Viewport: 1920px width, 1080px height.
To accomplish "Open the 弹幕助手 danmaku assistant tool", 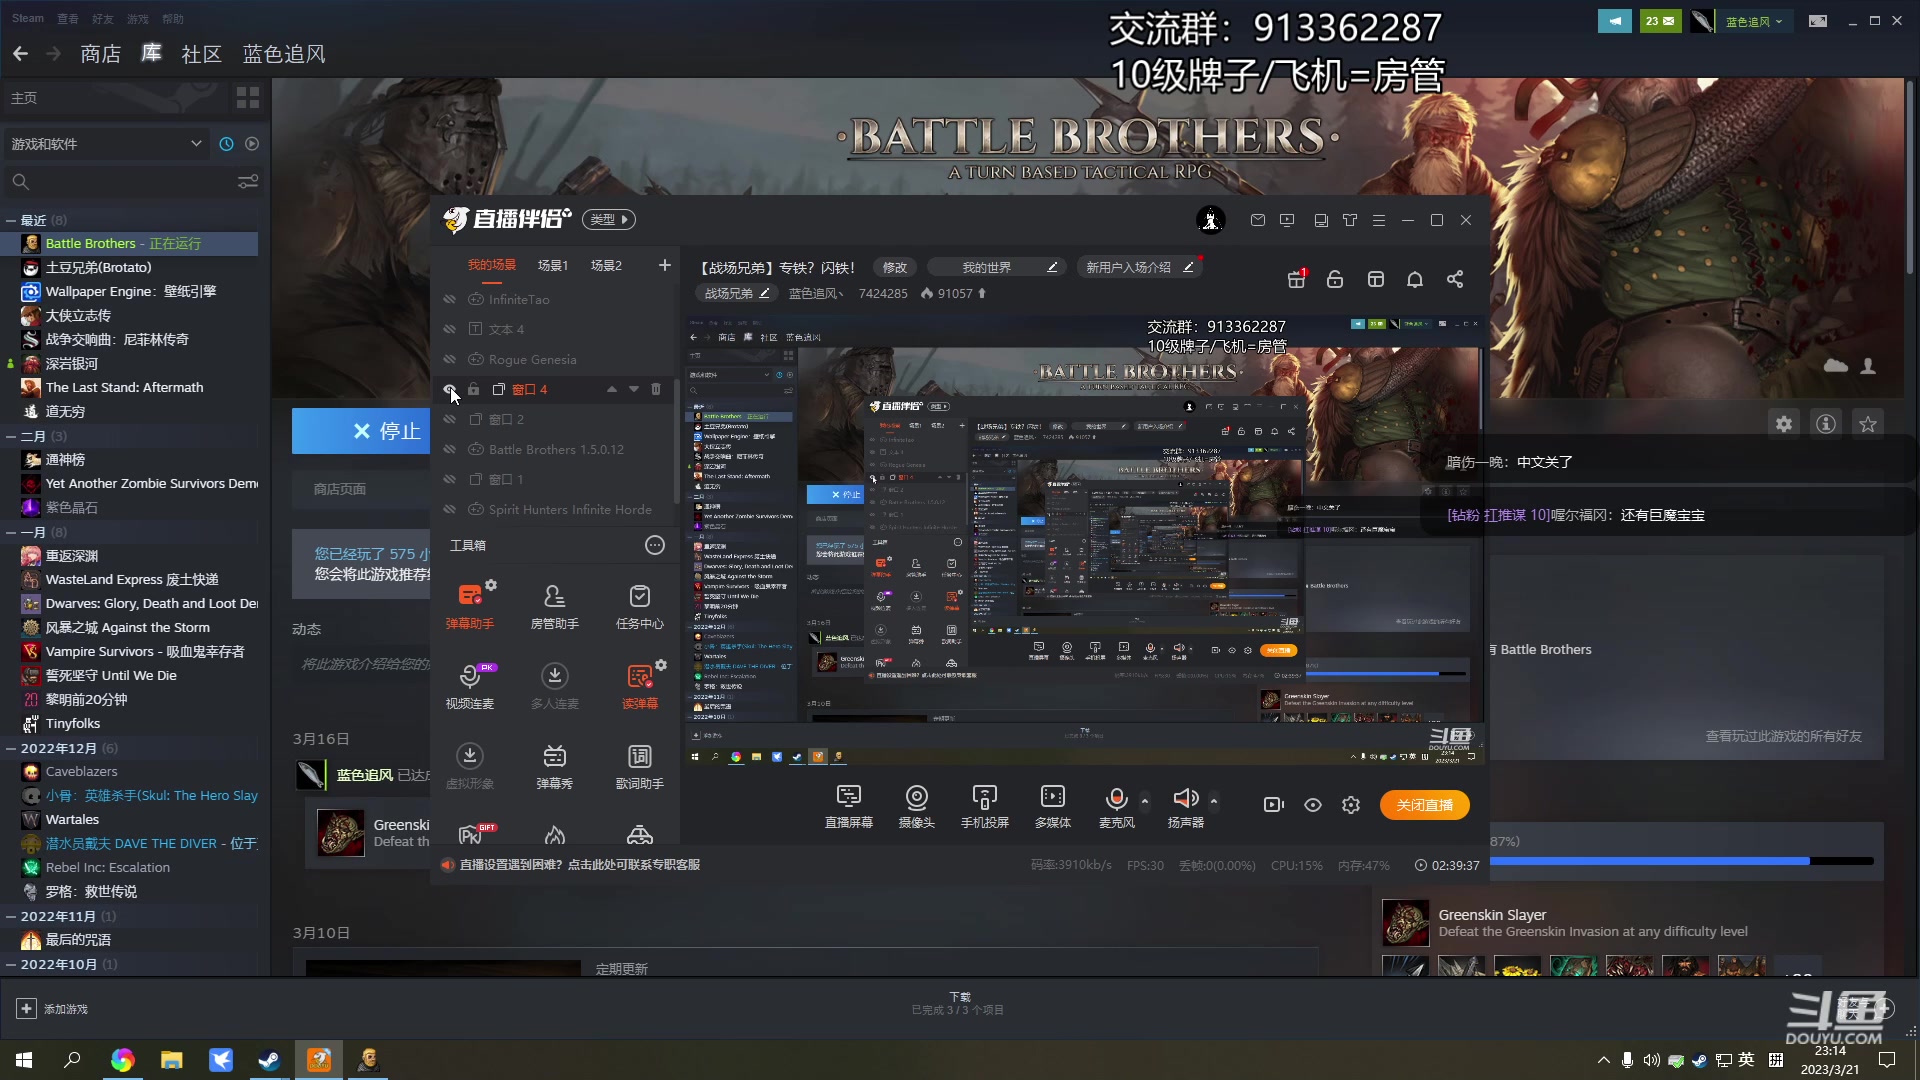I will pyautogui.click(x=469, y=604).
